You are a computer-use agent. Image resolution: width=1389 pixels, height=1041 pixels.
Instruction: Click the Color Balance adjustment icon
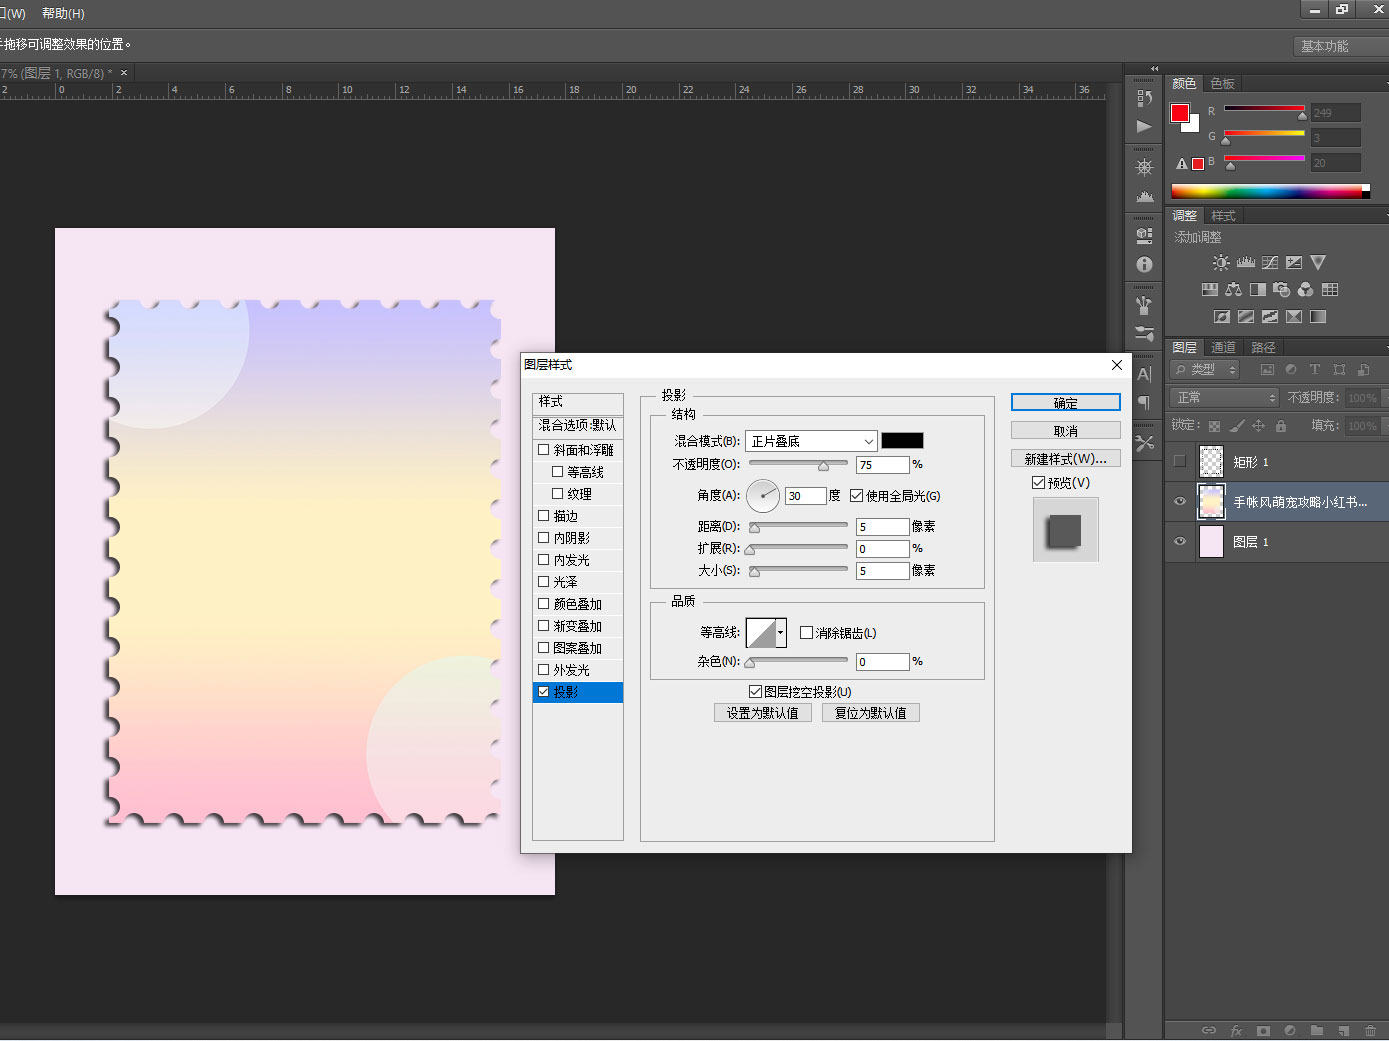(1233, 290)
